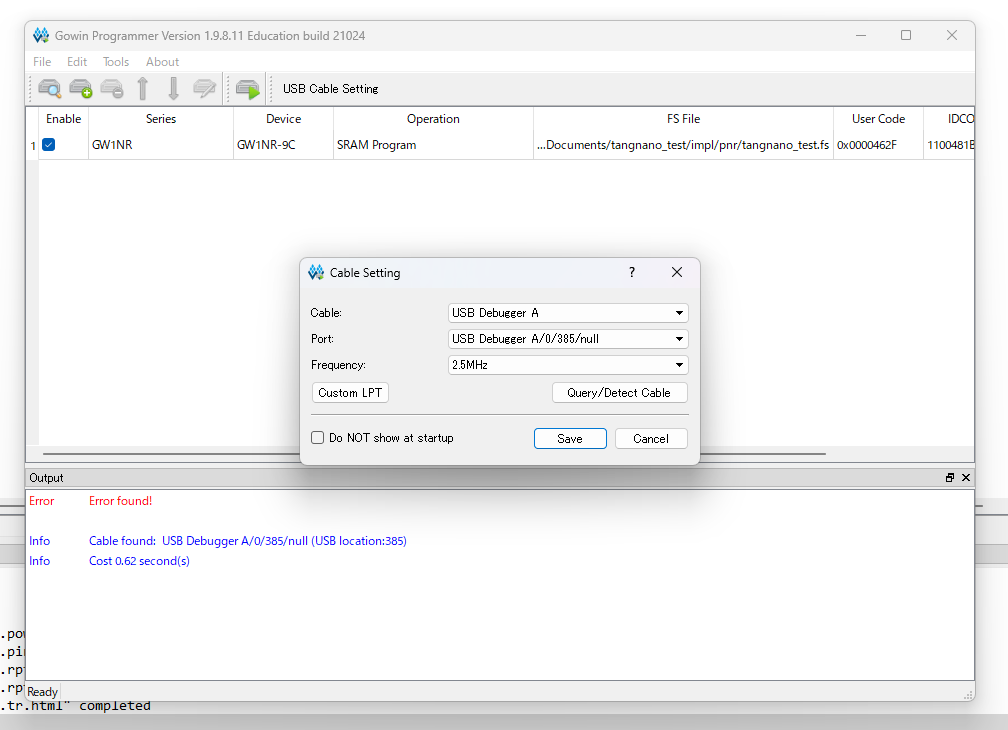
Task: Select the SRAM Program operation cell
Action: [x=433, y=145]
